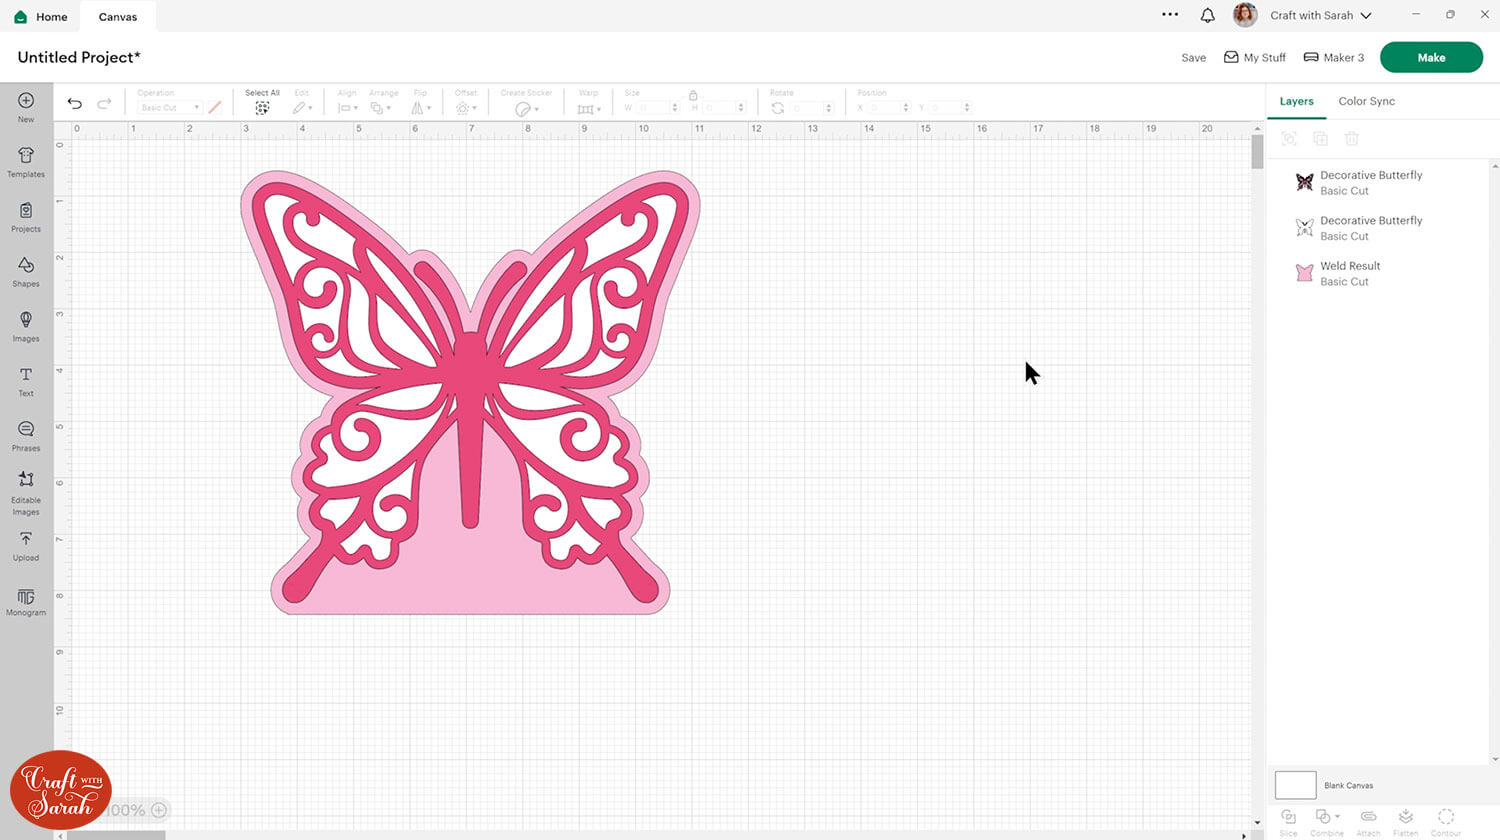Click the Blank Canvas color swatch
The height and width of the screenshot is (840, 1500).
click(1295, 785)
